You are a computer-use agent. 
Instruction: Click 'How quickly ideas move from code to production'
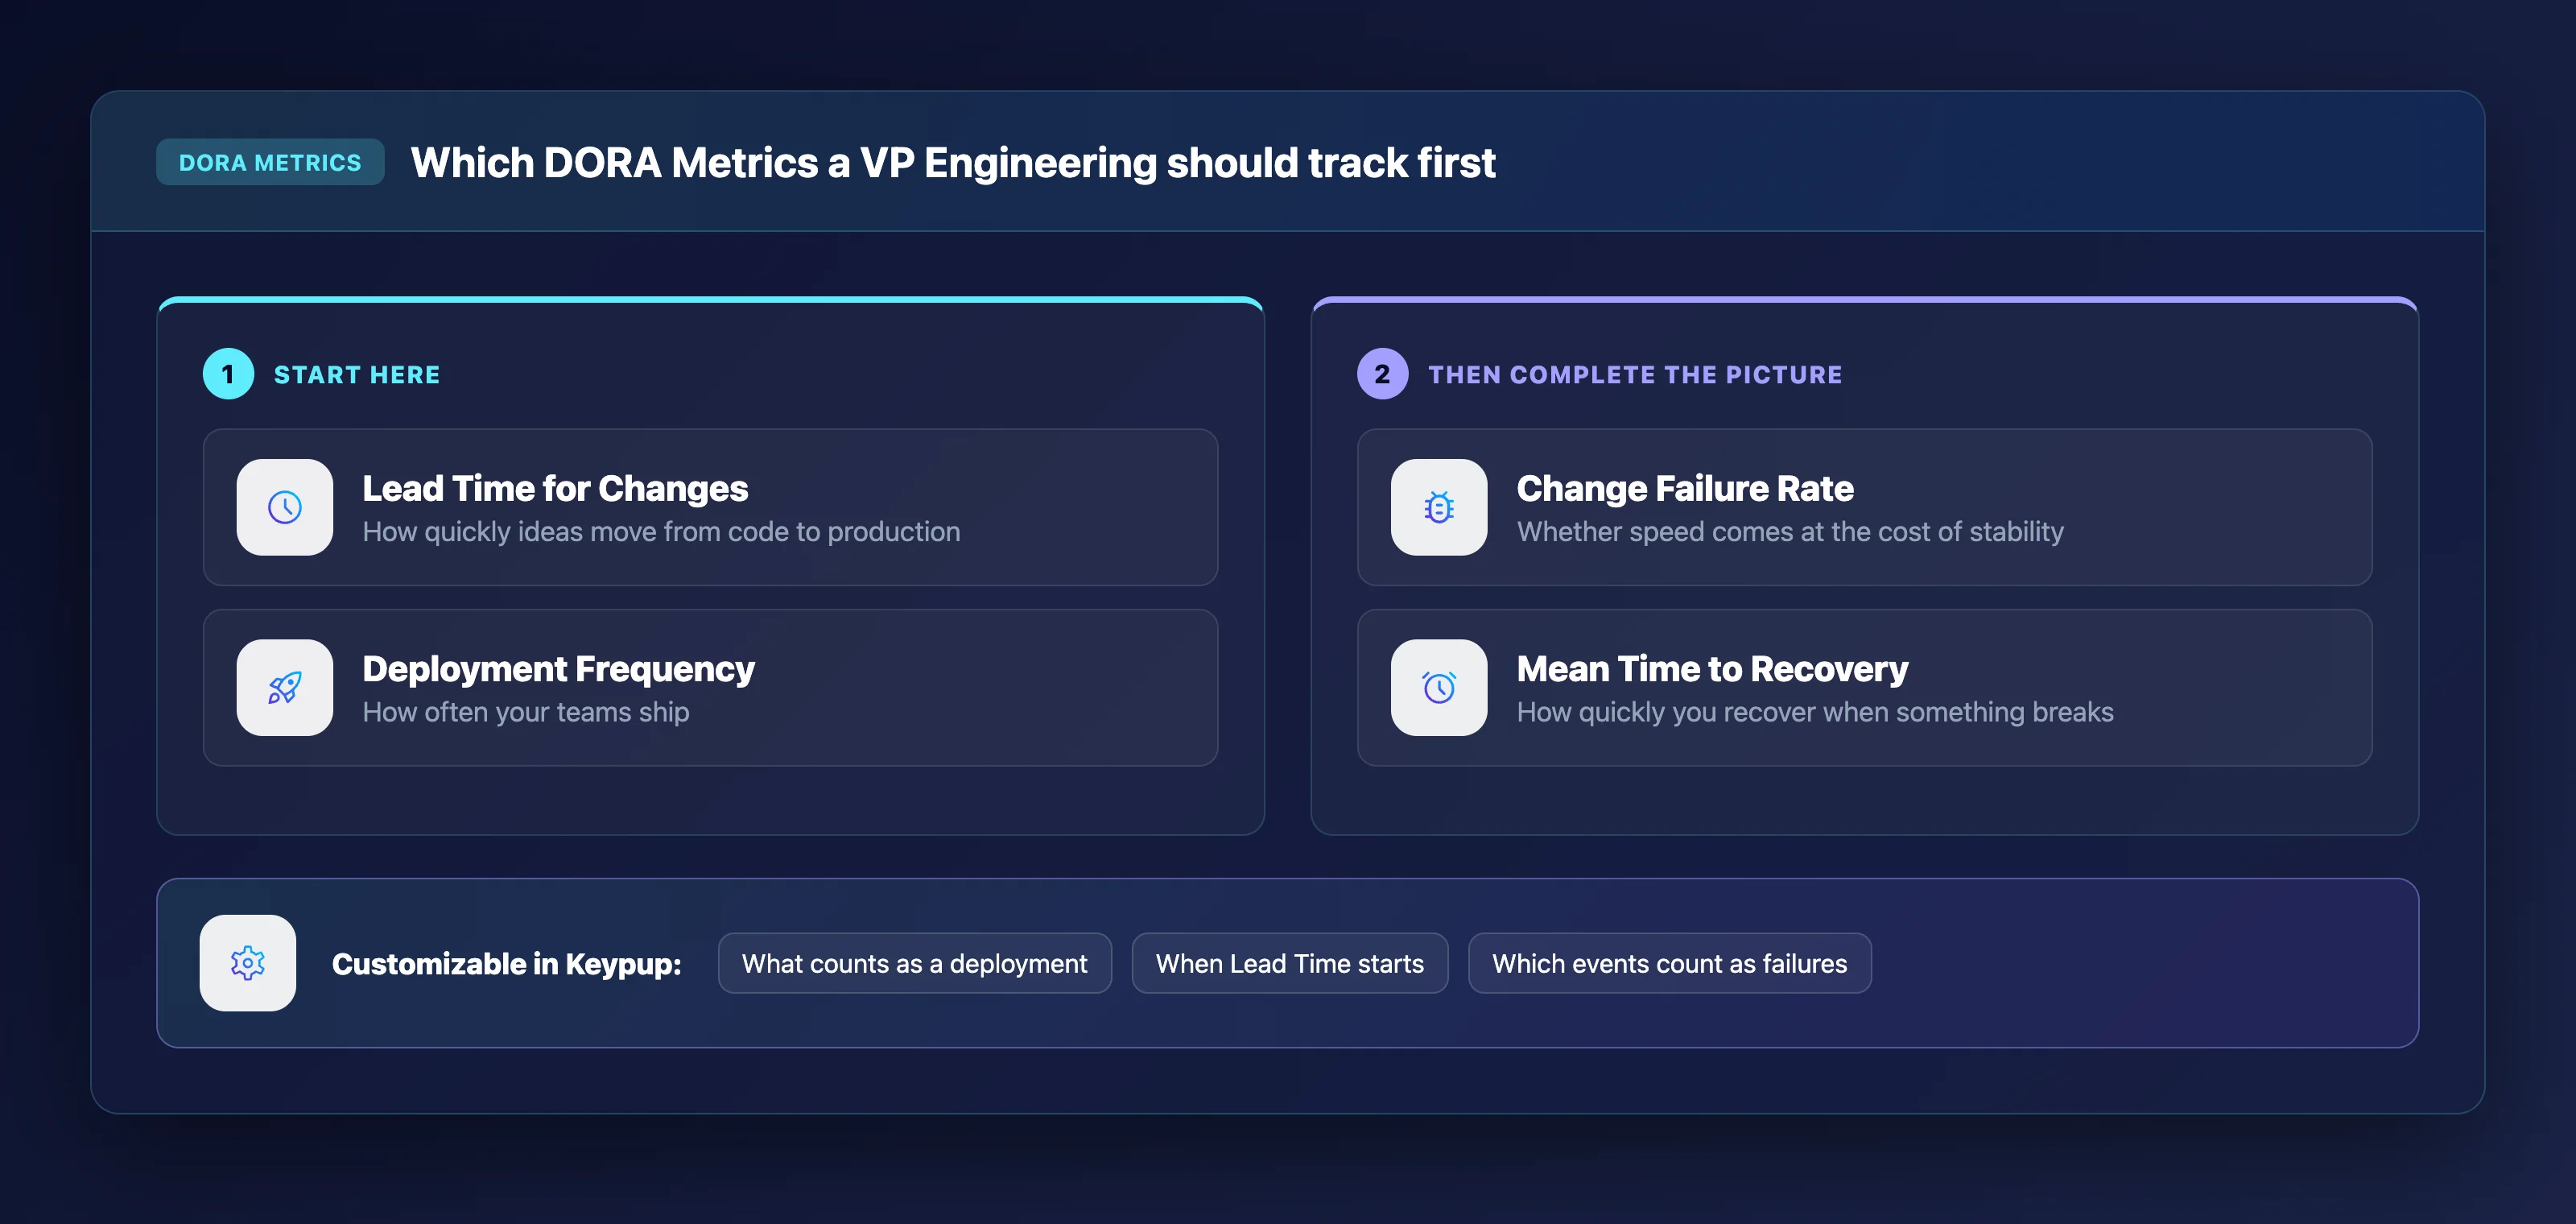pyautogui.click(x=661, y=532)
